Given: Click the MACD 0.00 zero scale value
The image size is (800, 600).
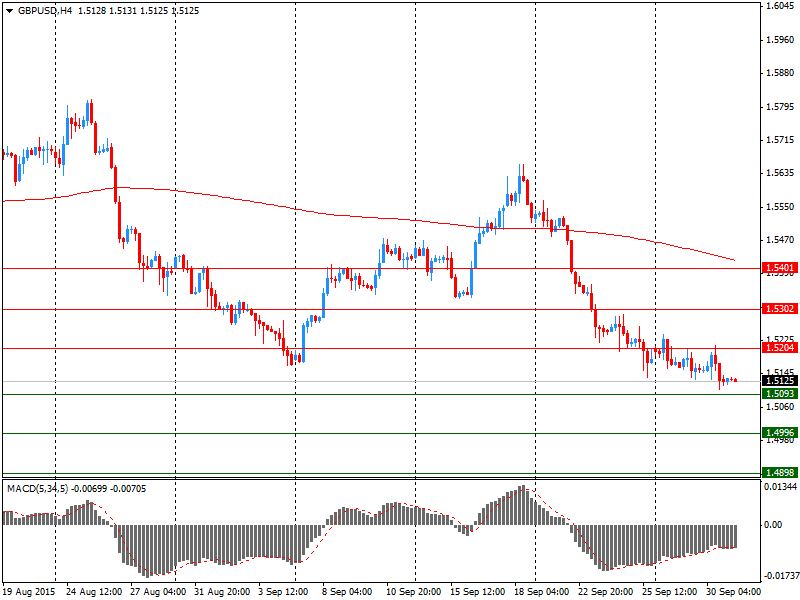Looking at the screenshot, I should [773, 524].
